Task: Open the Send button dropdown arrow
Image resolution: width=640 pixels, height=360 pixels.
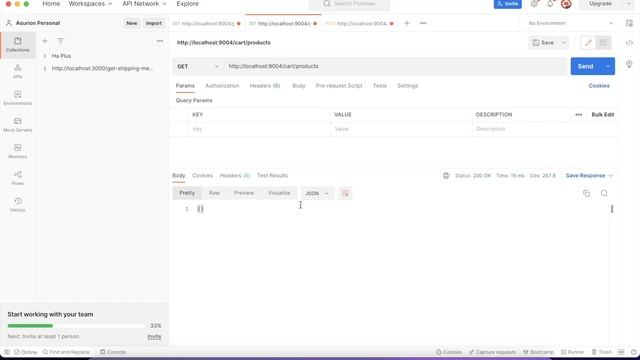Action: pos(607,67)
